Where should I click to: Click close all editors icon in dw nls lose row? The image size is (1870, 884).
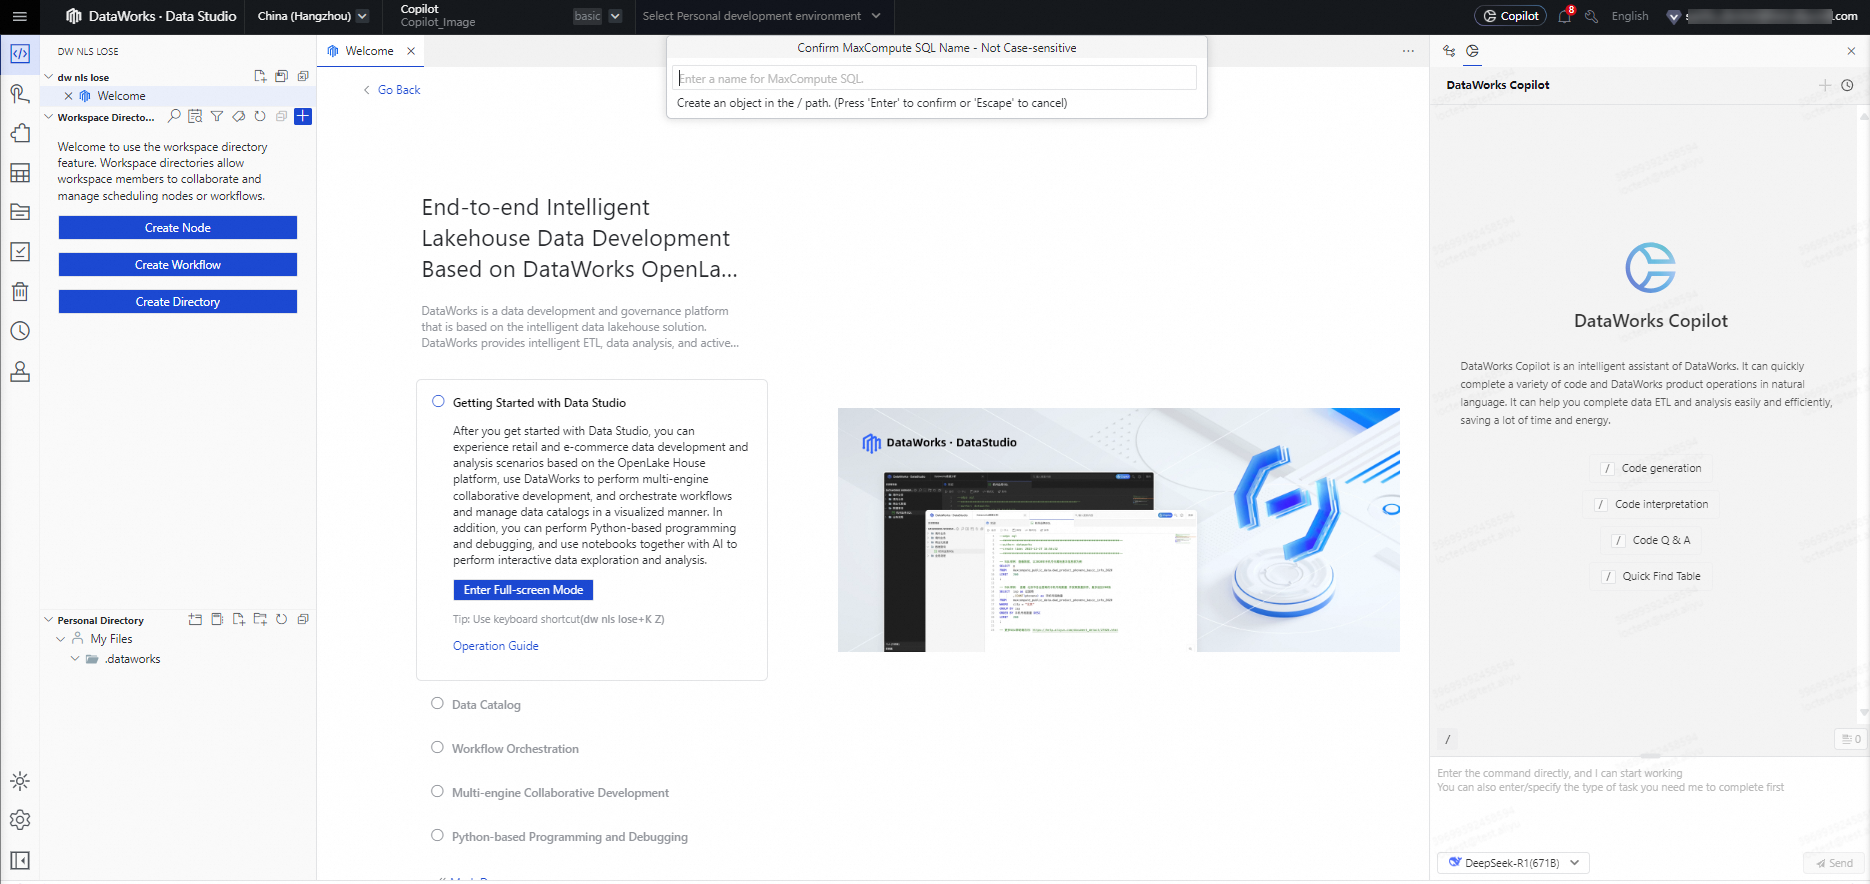click(303, 76)
